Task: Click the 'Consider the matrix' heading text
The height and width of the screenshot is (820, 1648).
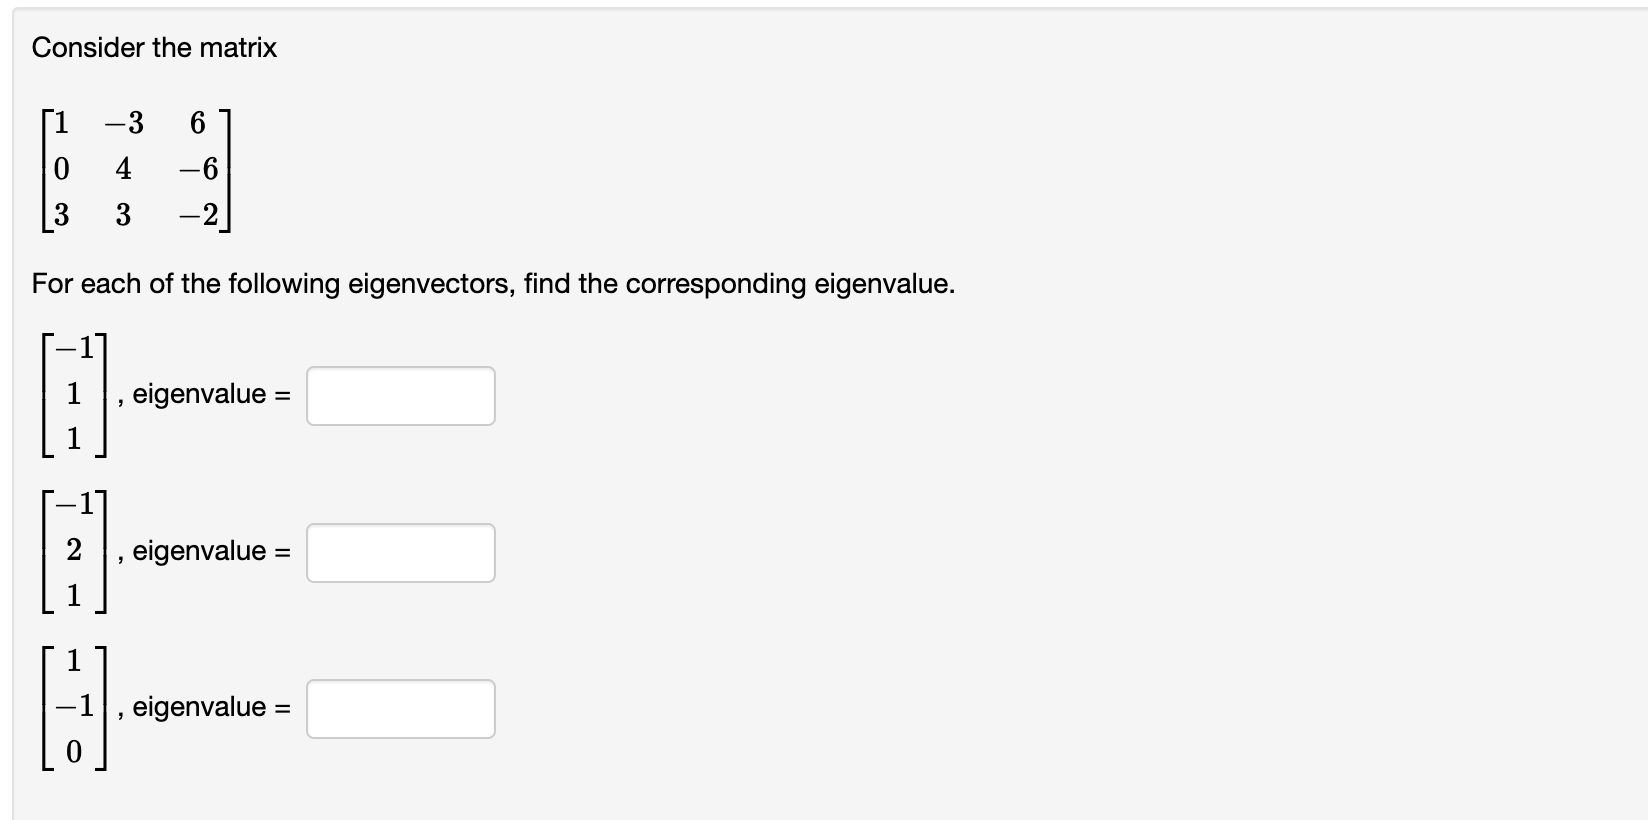Action: (x=154, y=48)
